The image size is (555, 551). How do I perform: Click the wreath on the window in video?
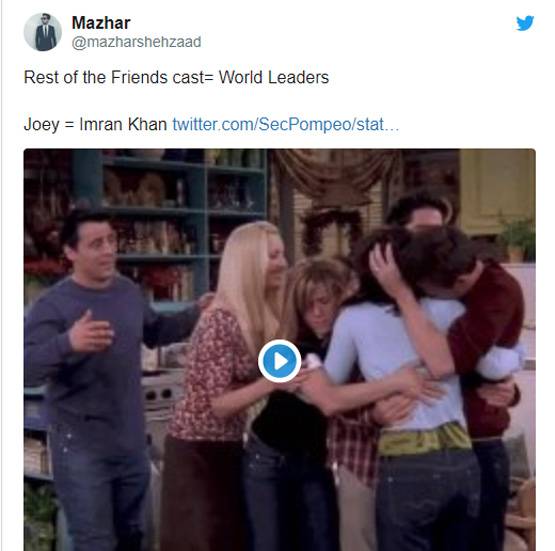[331, 232]
